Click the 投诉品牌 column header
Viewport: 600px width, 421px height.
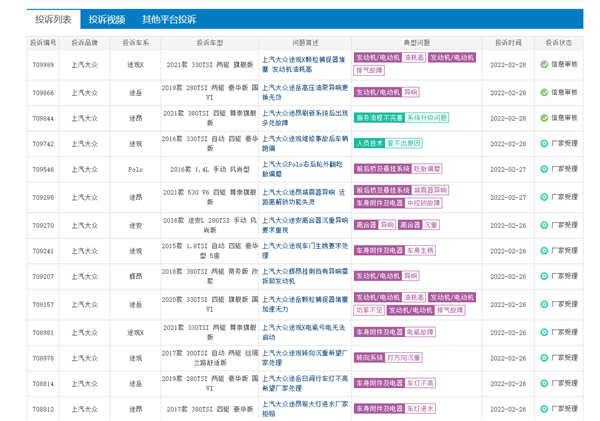pos(85,42)
